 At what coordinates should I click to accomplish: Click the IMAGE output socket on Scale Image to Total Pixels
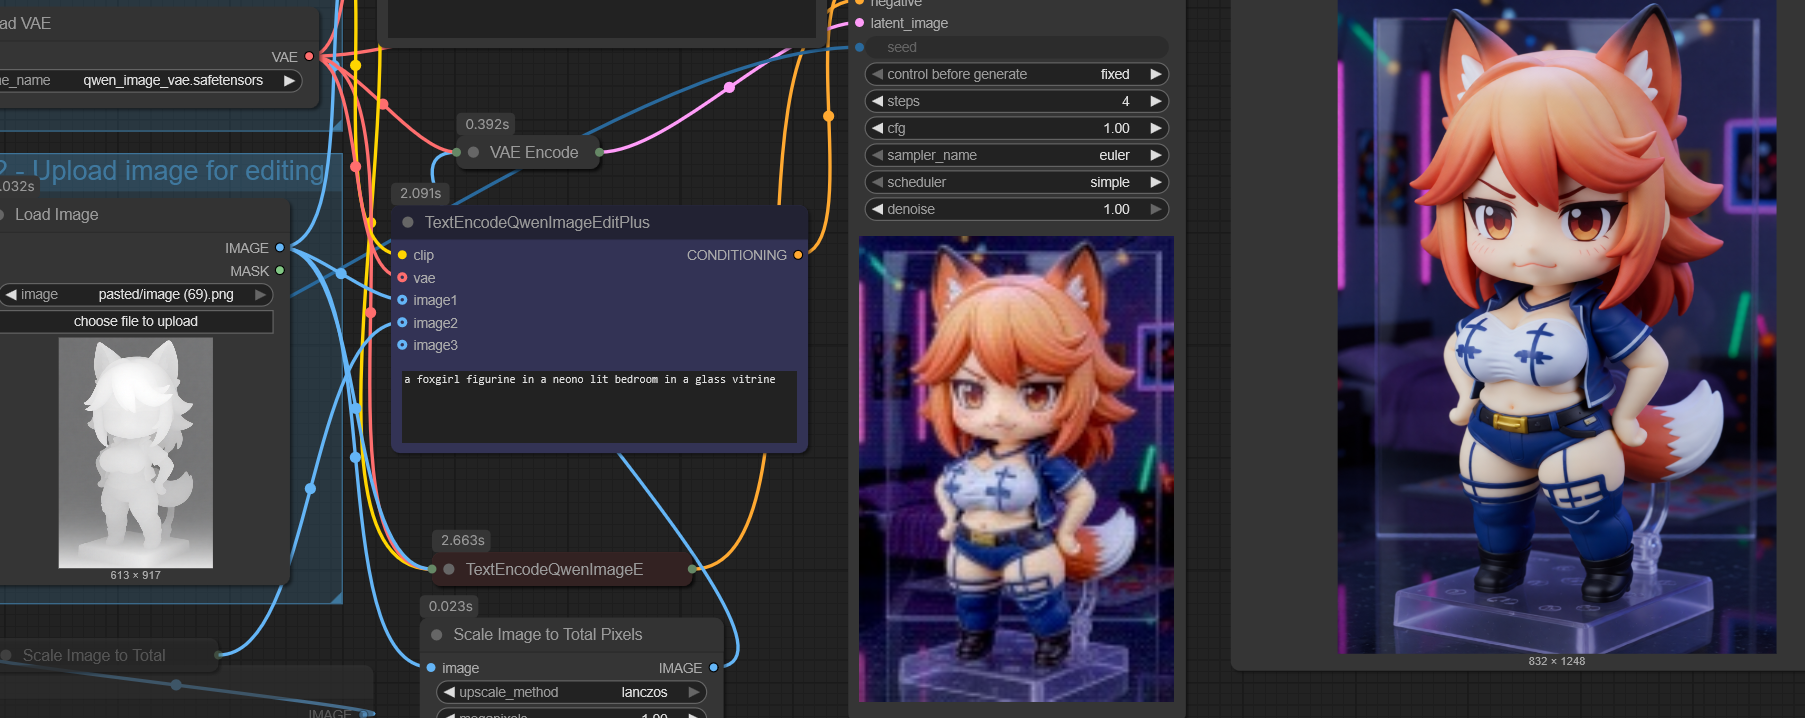[x=713, y=667]
